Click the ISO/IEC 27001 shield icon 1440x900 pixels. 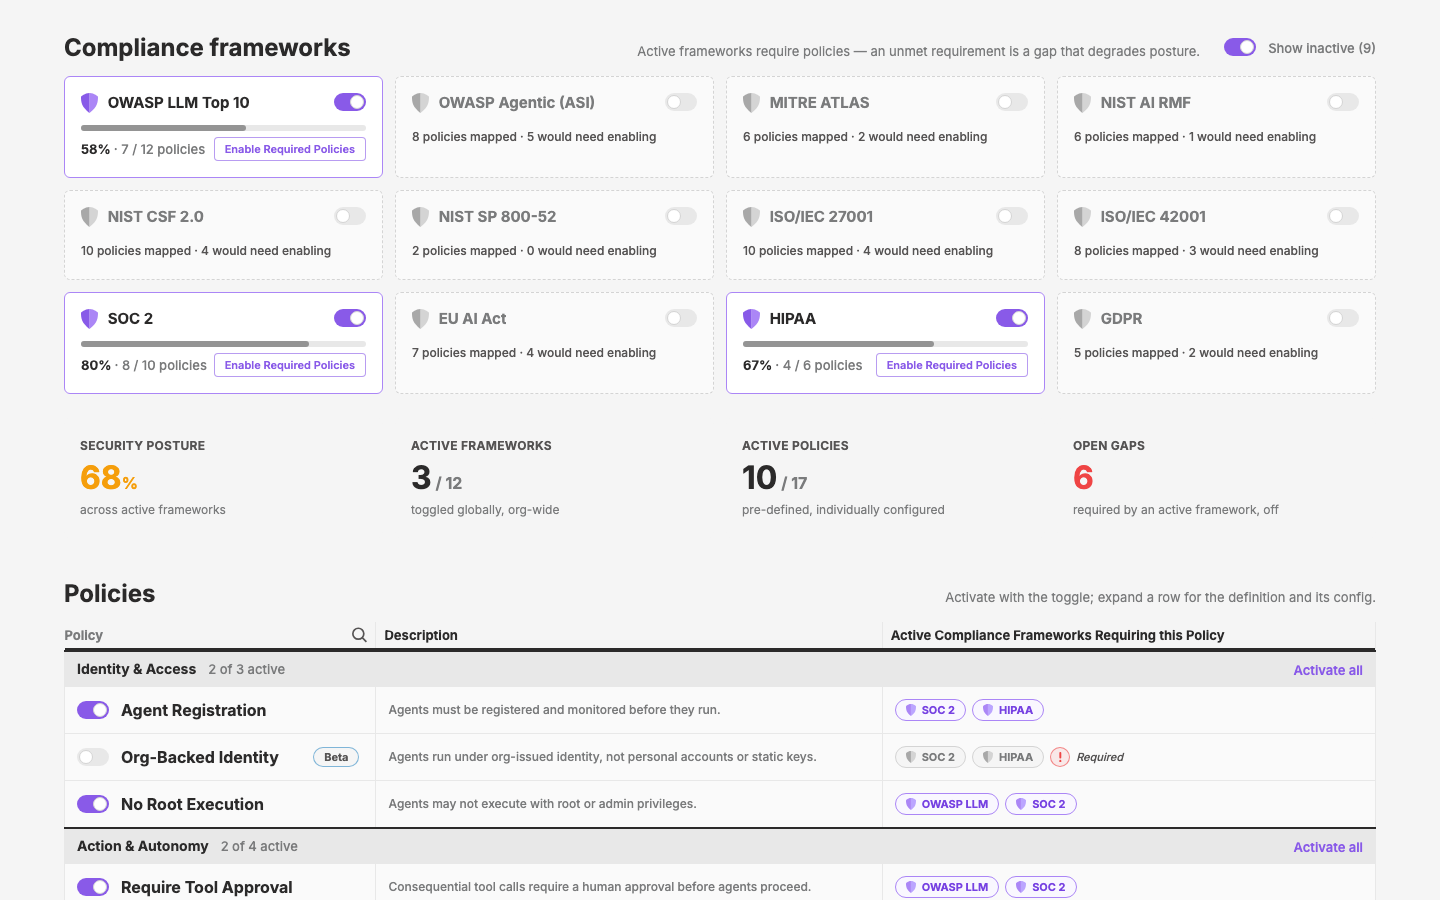(x=751, y=216)
